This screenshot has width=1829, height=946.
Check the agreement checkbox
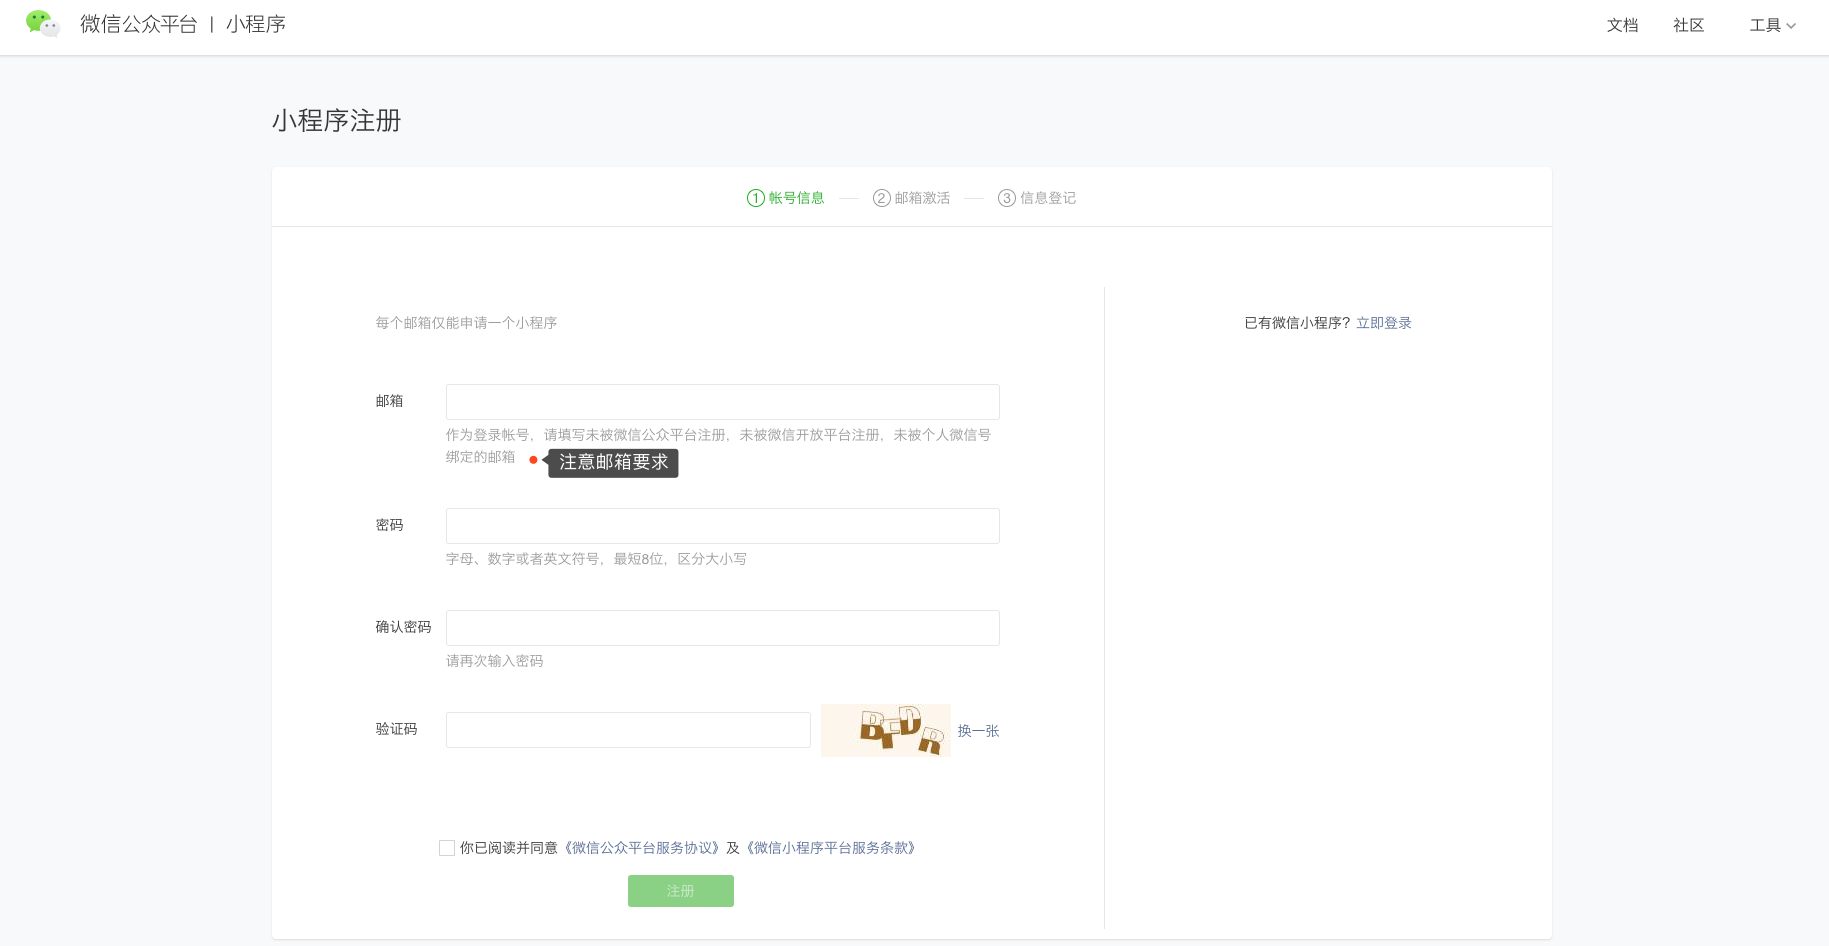point(447,848)
